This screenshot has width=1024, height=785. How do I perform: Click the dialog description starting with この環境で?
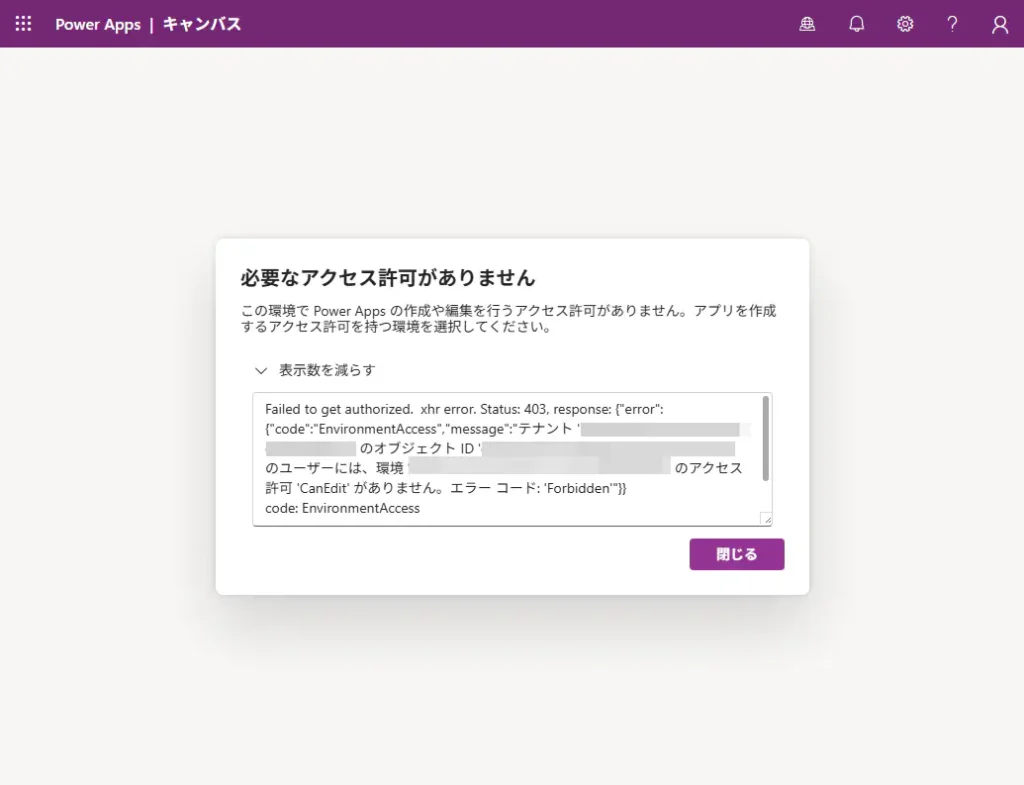coord(508,319)
